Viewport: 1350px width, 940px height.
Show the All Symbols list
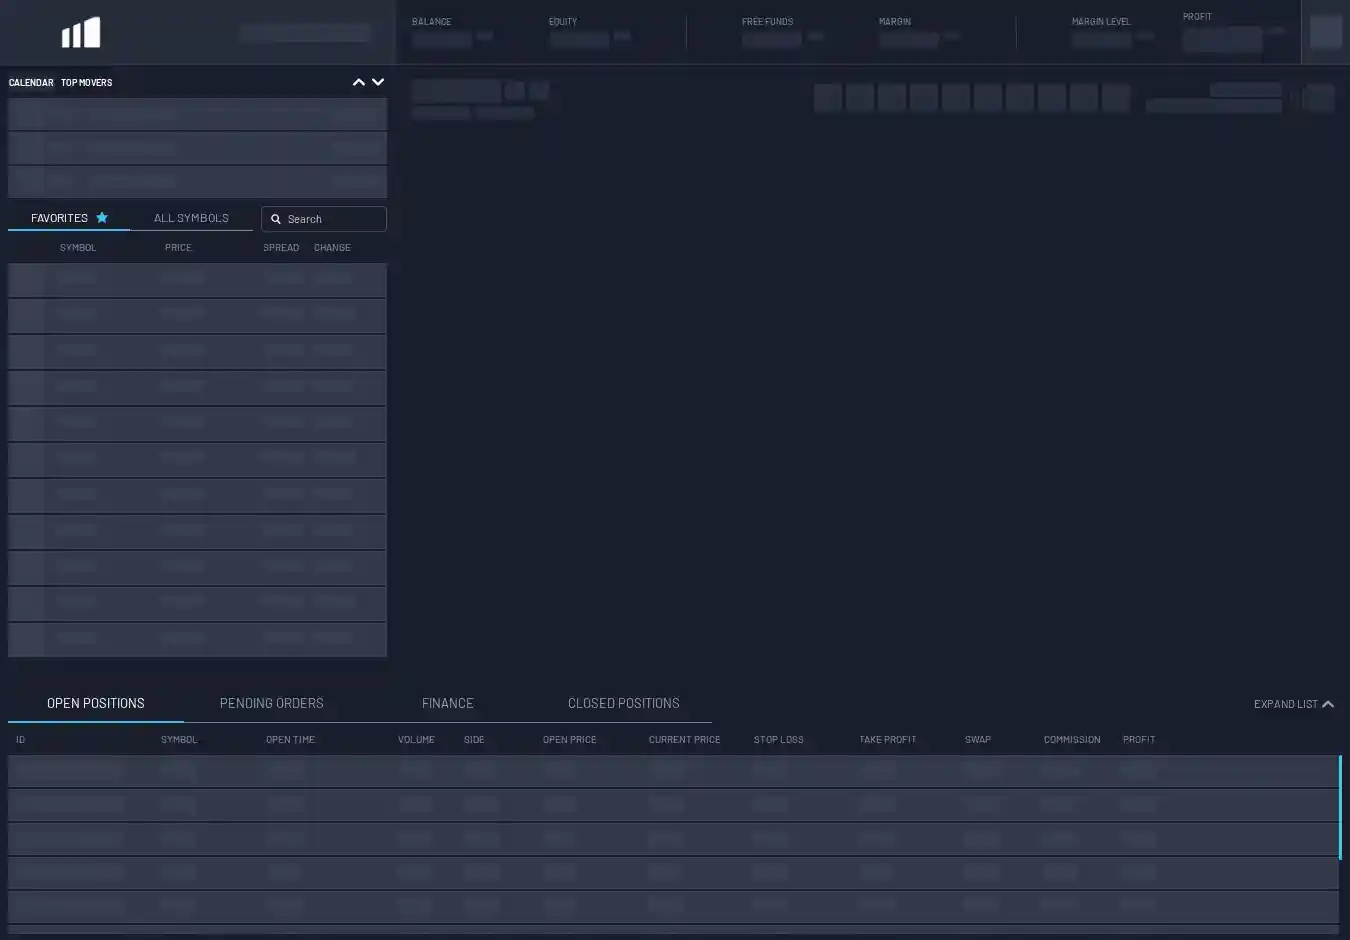click(x=191, y=218)
